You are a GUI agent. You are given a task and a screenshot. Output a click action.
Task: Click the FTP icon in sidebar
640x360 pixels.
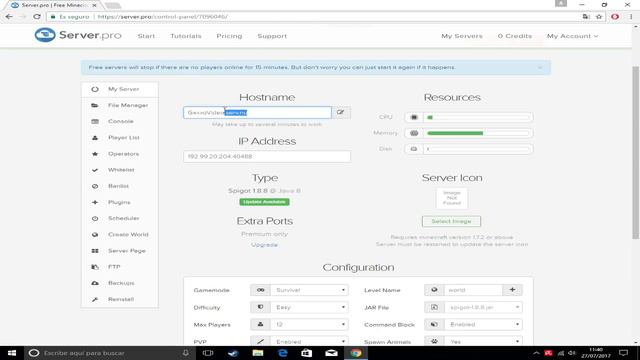[95, 267]
